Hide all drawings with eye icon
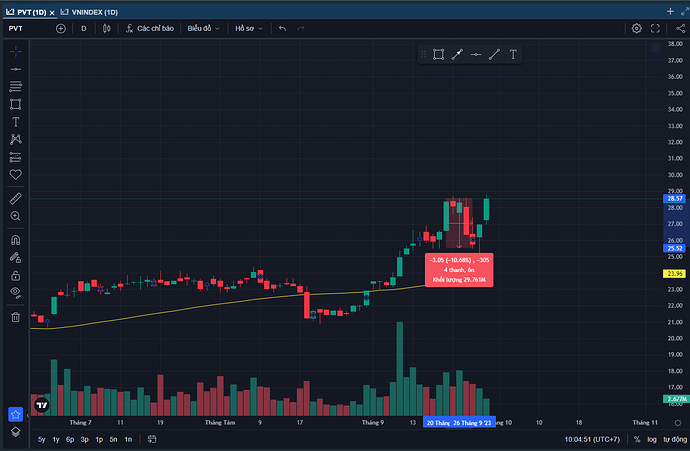 pos(15,293)
